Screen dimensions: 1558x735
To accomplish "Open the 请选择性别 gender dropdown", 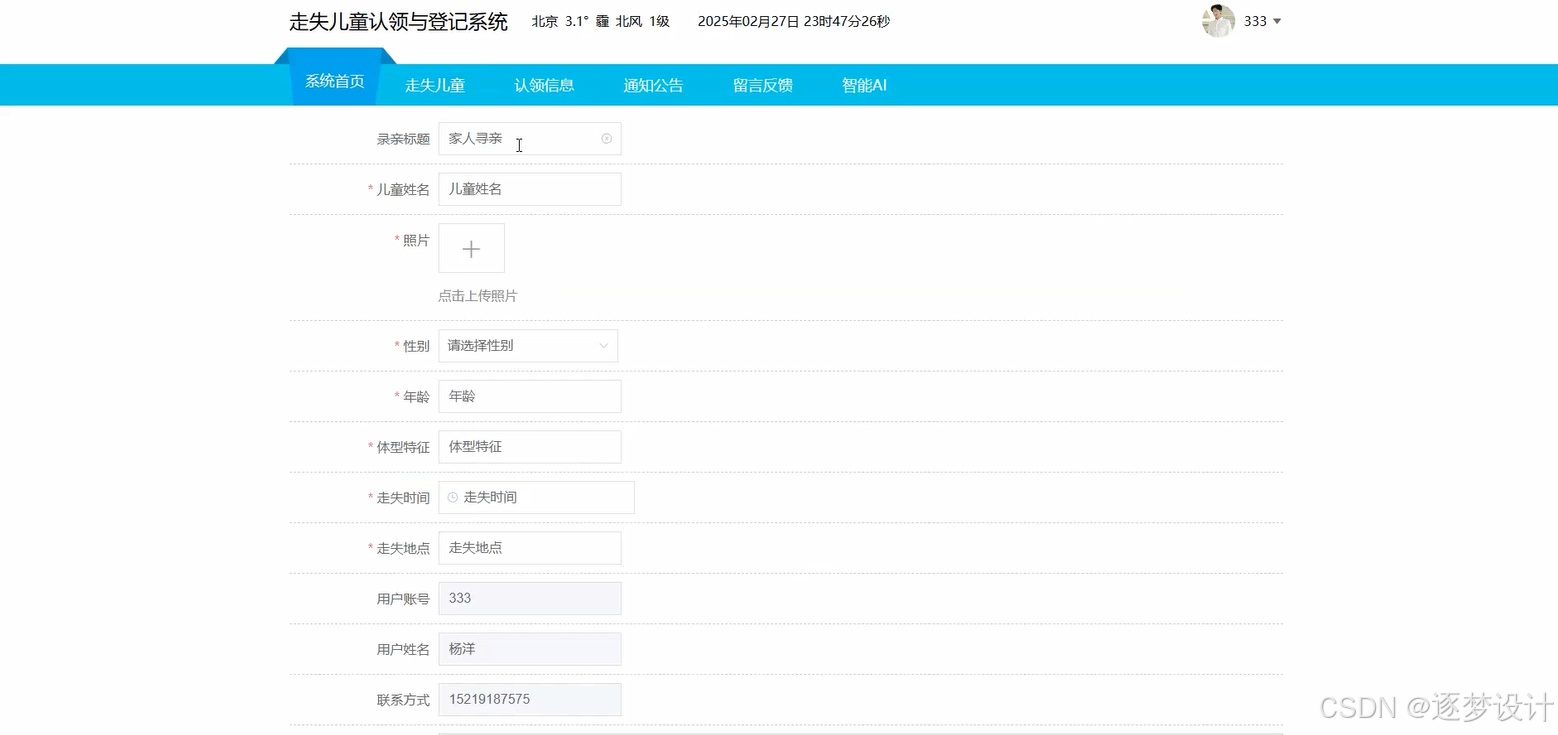I will tap(520, 345).
